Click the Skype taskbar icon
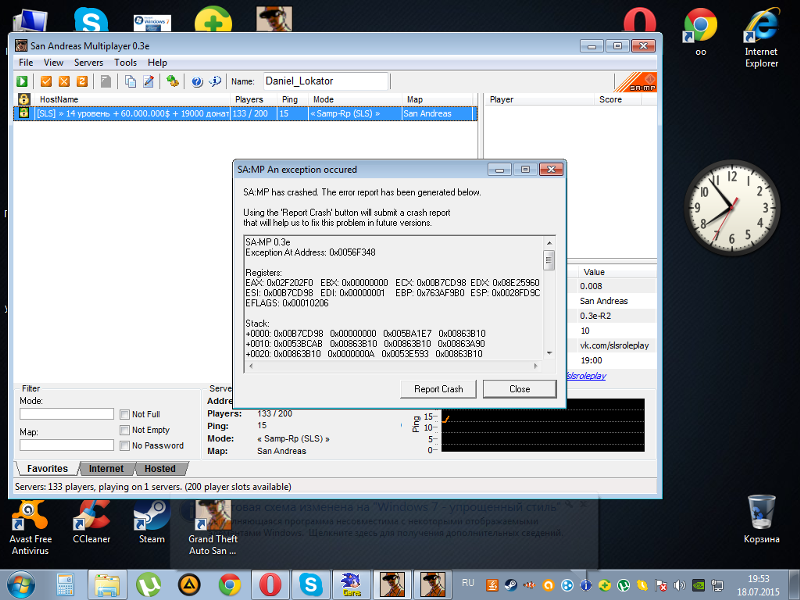 311,585
